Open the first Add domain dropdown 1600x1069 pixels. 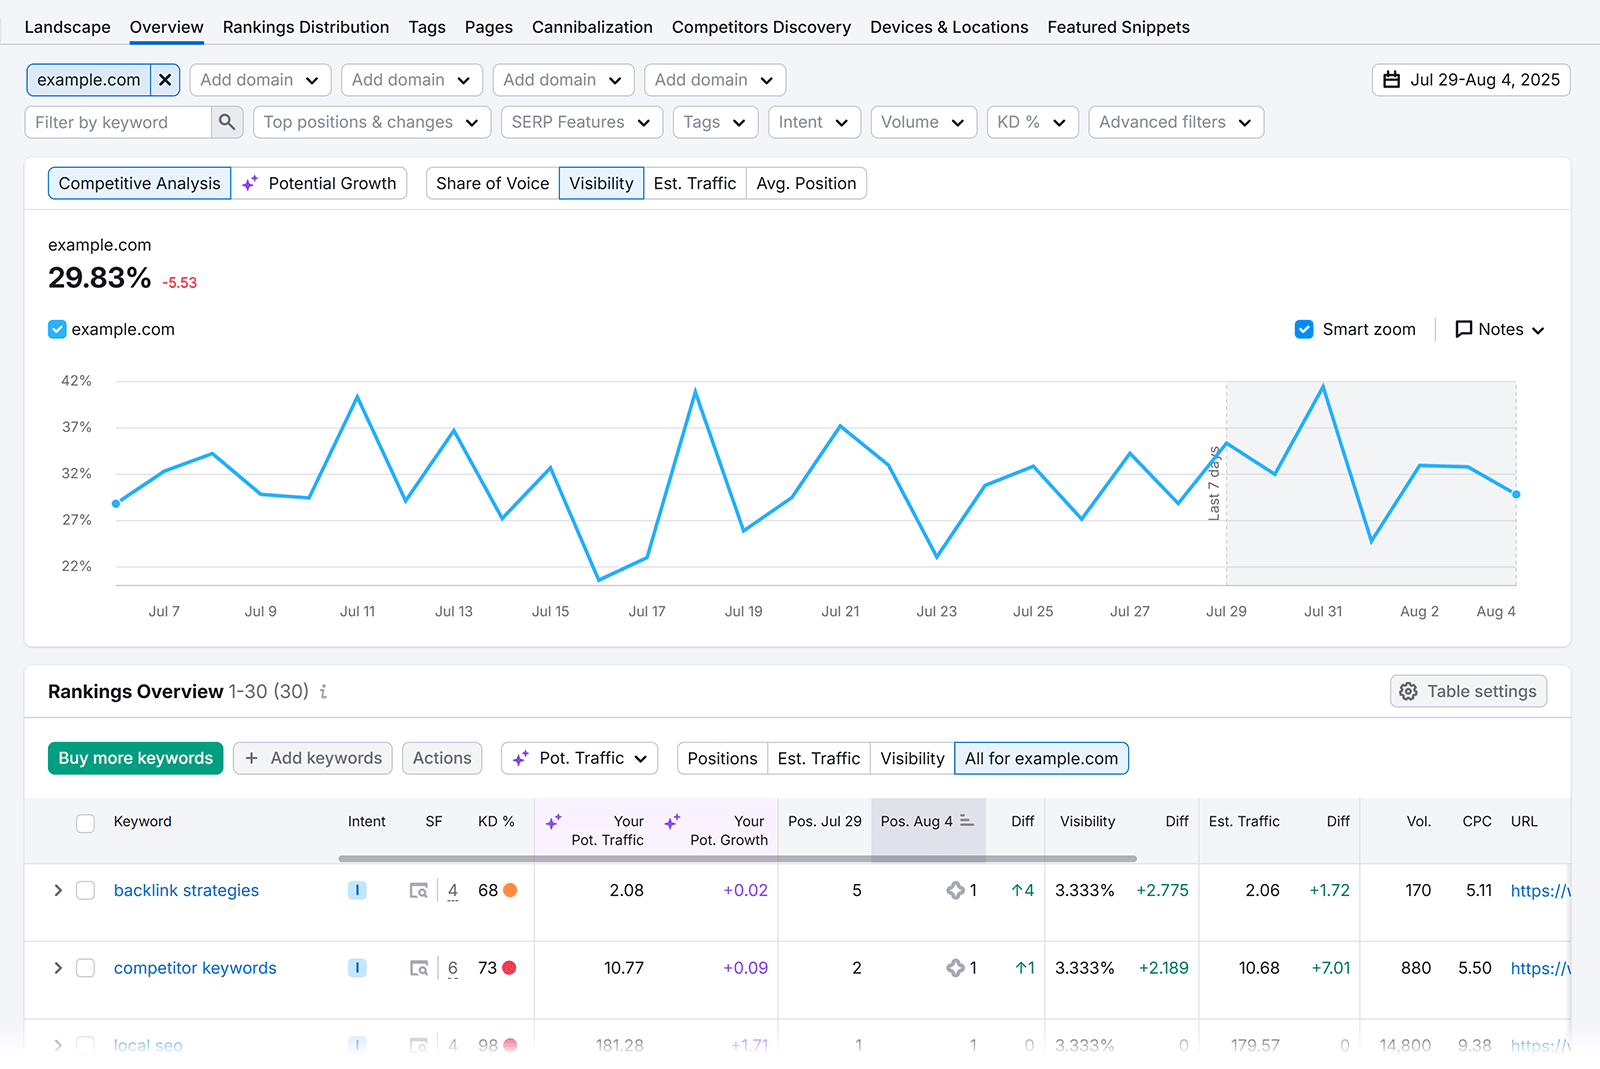260,80
